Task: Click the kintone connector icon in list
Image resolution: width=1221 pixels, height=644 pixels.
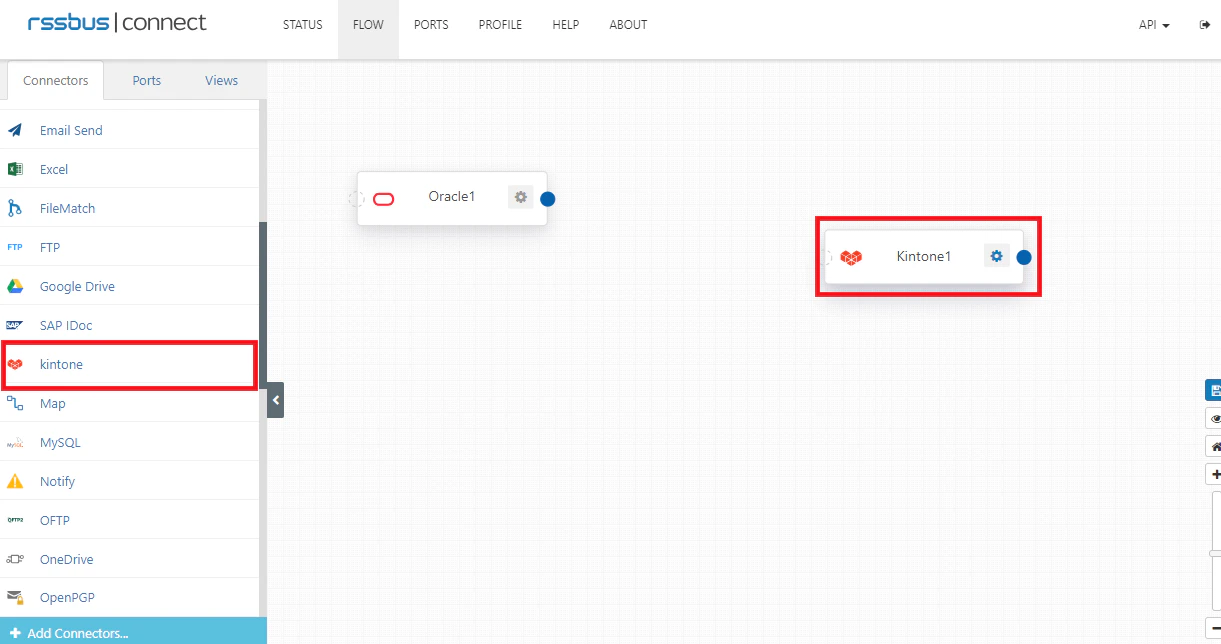Action: pyautogui.click(x=15, y=364)
